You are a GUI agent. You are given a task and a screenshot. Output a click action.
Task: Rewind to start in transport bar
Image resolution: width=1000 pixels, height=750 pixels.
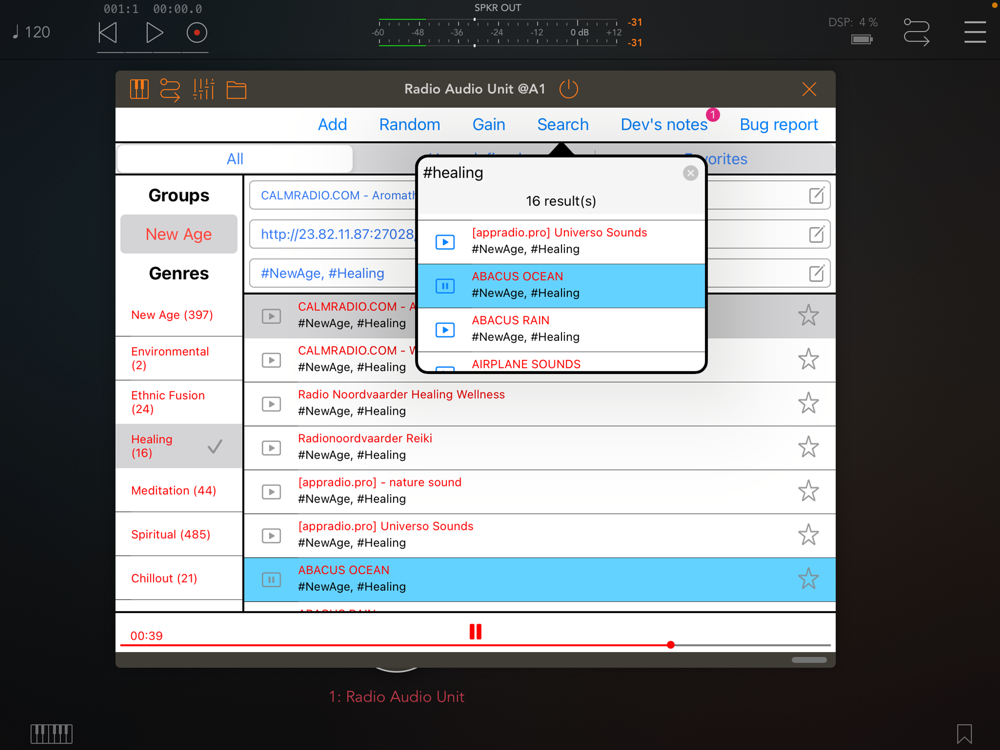click(108, 33)
